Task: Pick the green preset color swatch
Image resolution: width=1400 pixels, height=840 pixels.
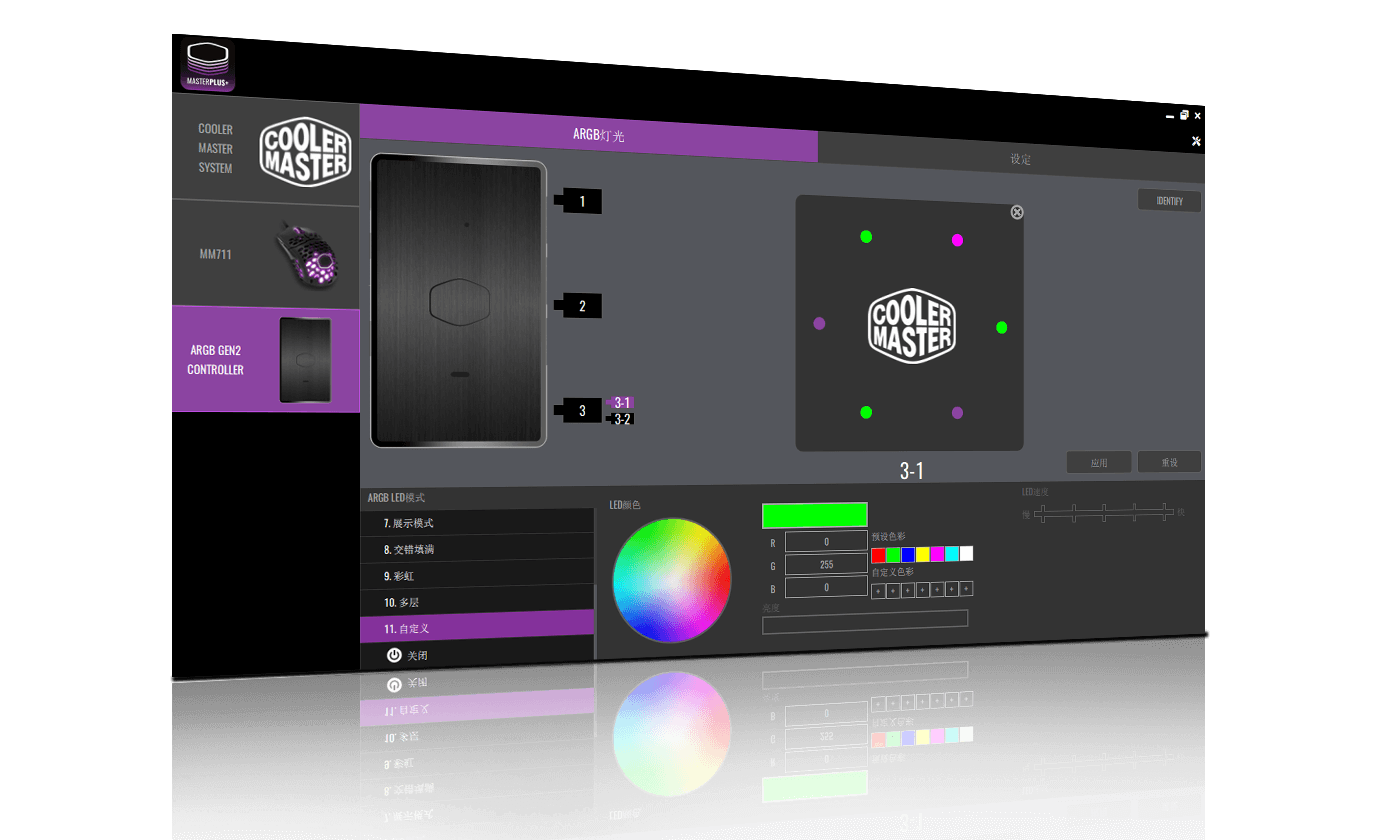Action: point(893,554)
